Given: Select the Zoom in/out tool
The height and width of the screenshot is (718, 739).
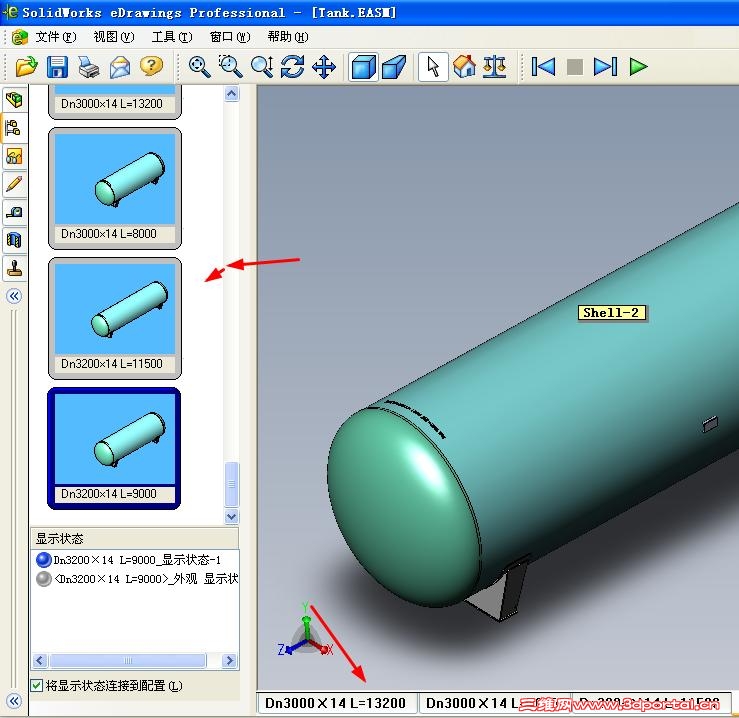Looking at the screenshot, I should [x=262, y=66].
